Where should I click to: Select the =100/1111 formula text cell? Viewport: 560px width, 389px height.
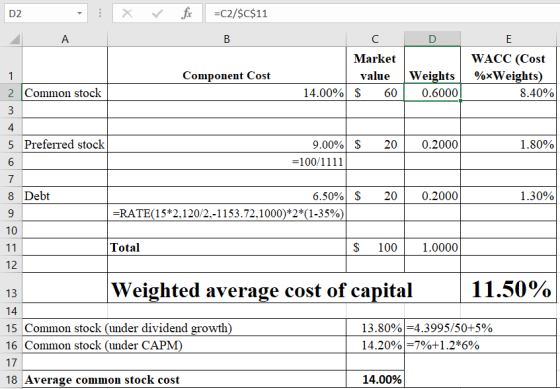pyautogui.click(x=227, y=161)
